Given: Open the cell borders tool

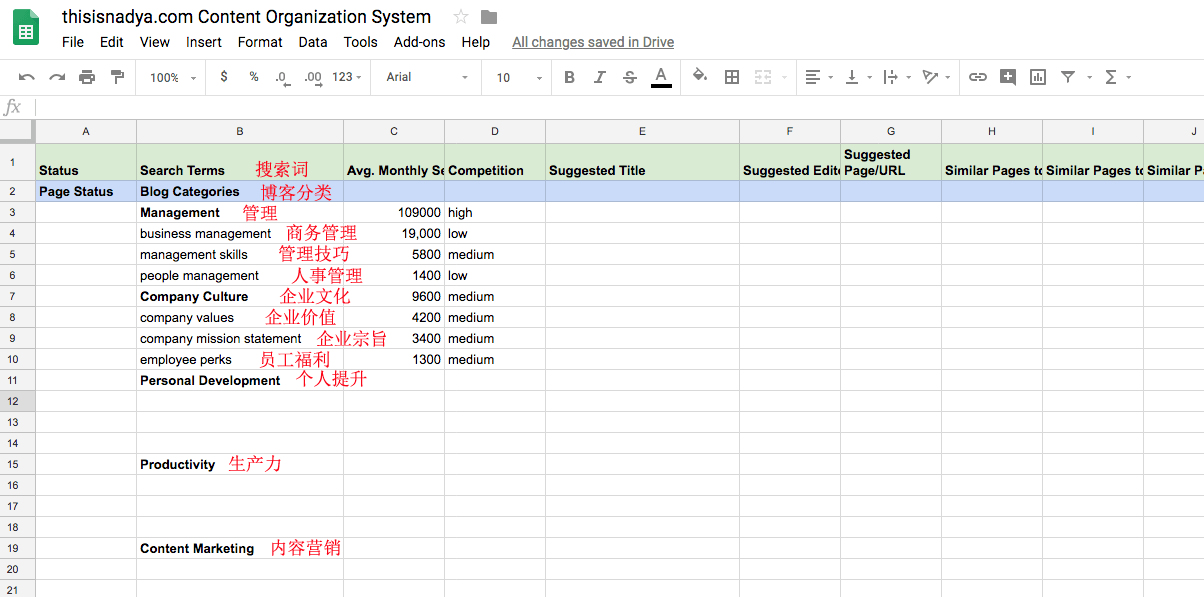Looking at the screenshot, I should (x=732, y=77).
